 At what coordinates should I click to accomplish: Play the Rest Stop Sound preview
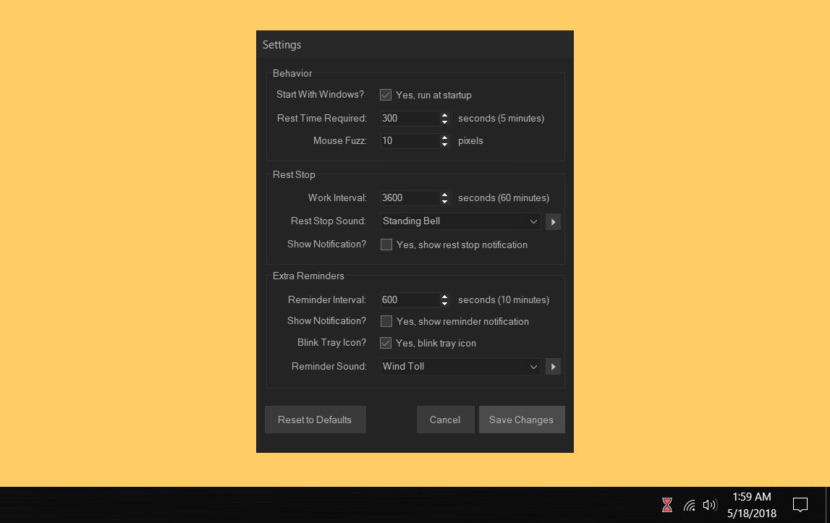(553, 222)
